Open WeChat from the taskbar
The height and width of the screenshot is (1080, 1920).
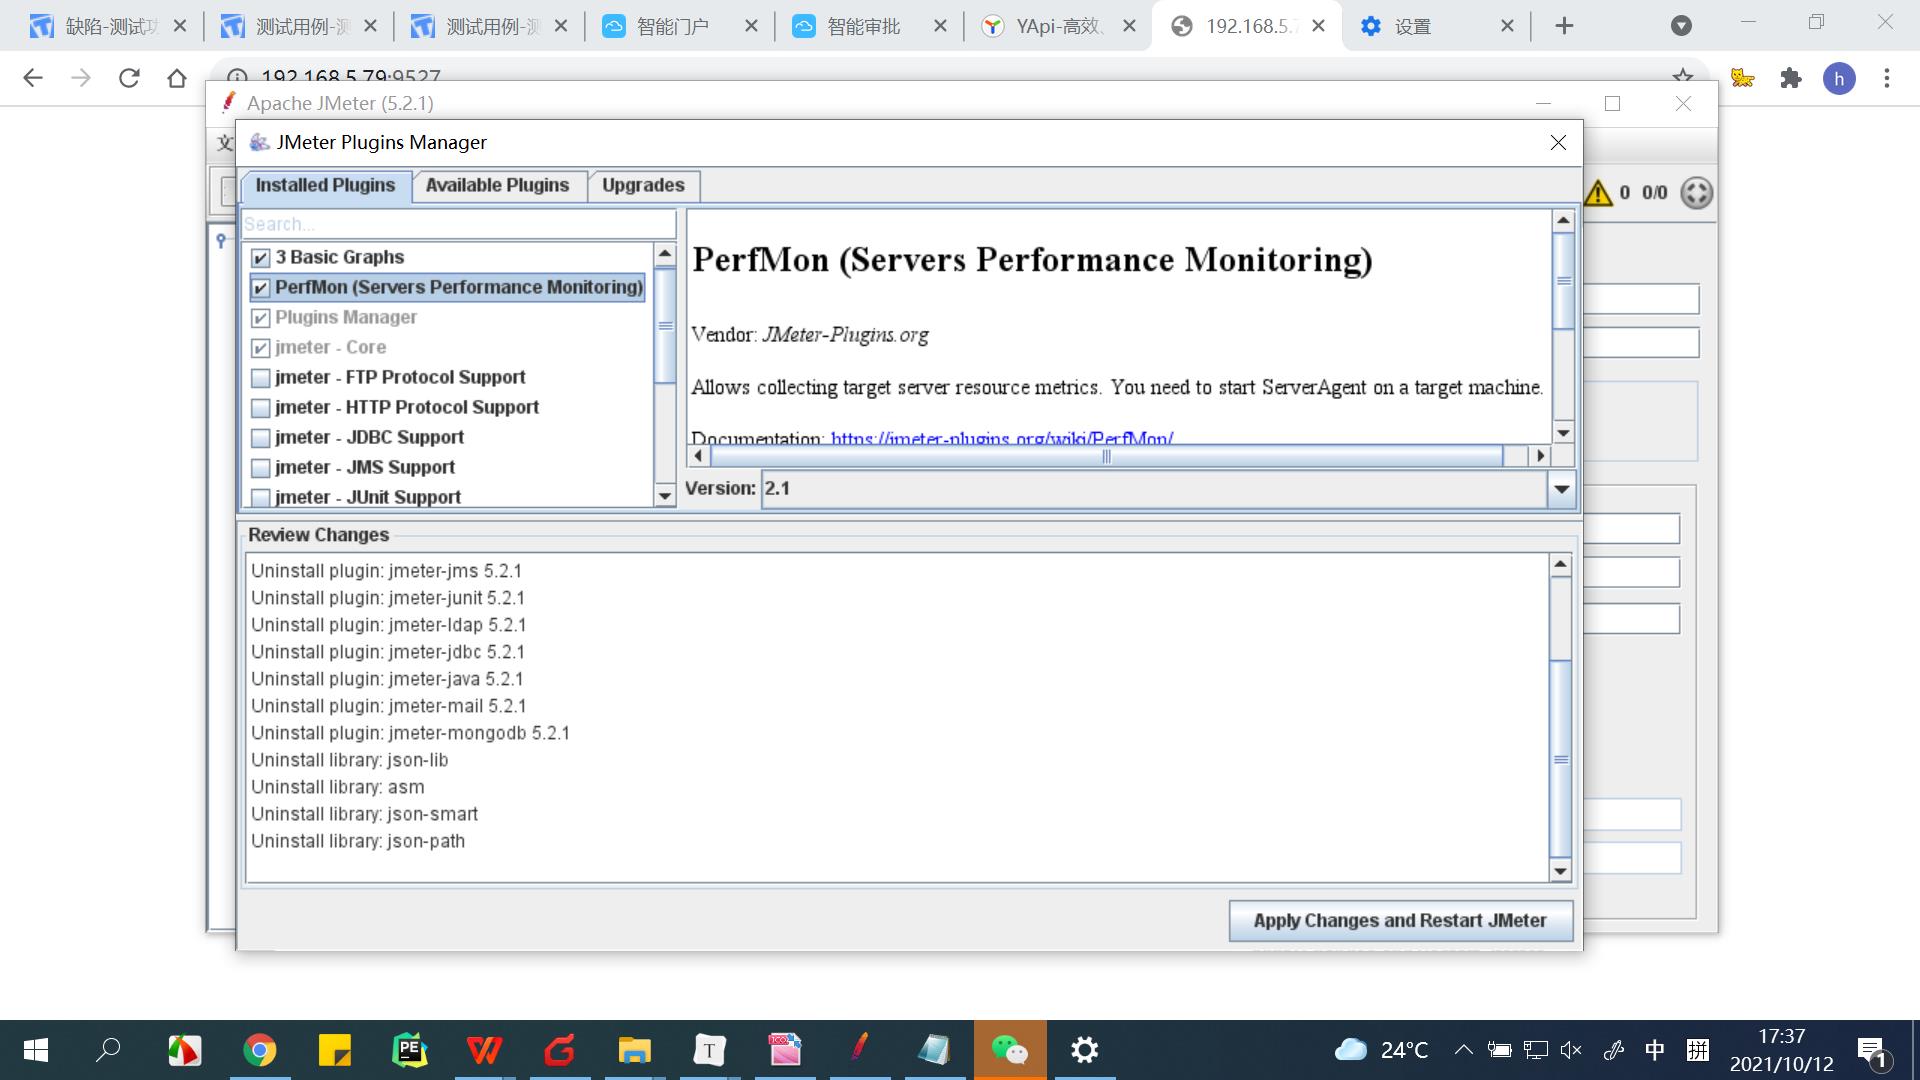(1010, 1050)
